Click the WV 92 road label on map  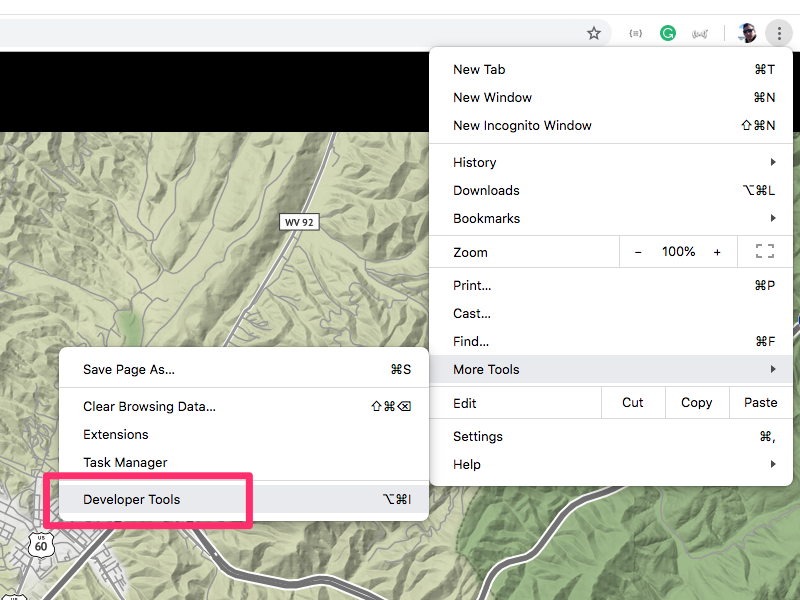click(299, 222)
